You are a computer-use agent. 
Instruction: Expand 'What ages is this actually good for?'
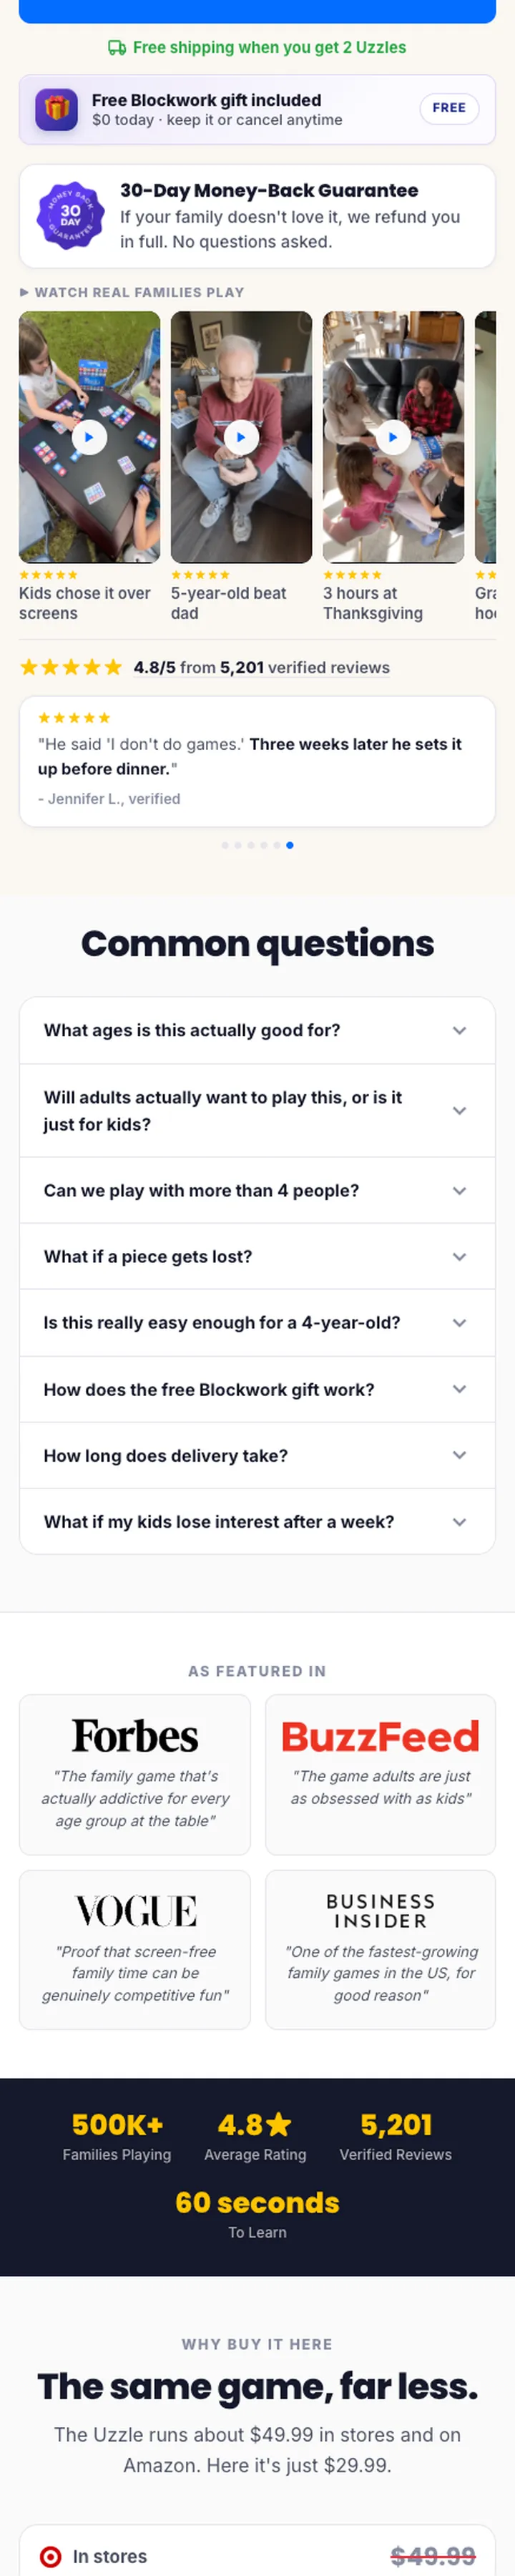pos(257,1030)
